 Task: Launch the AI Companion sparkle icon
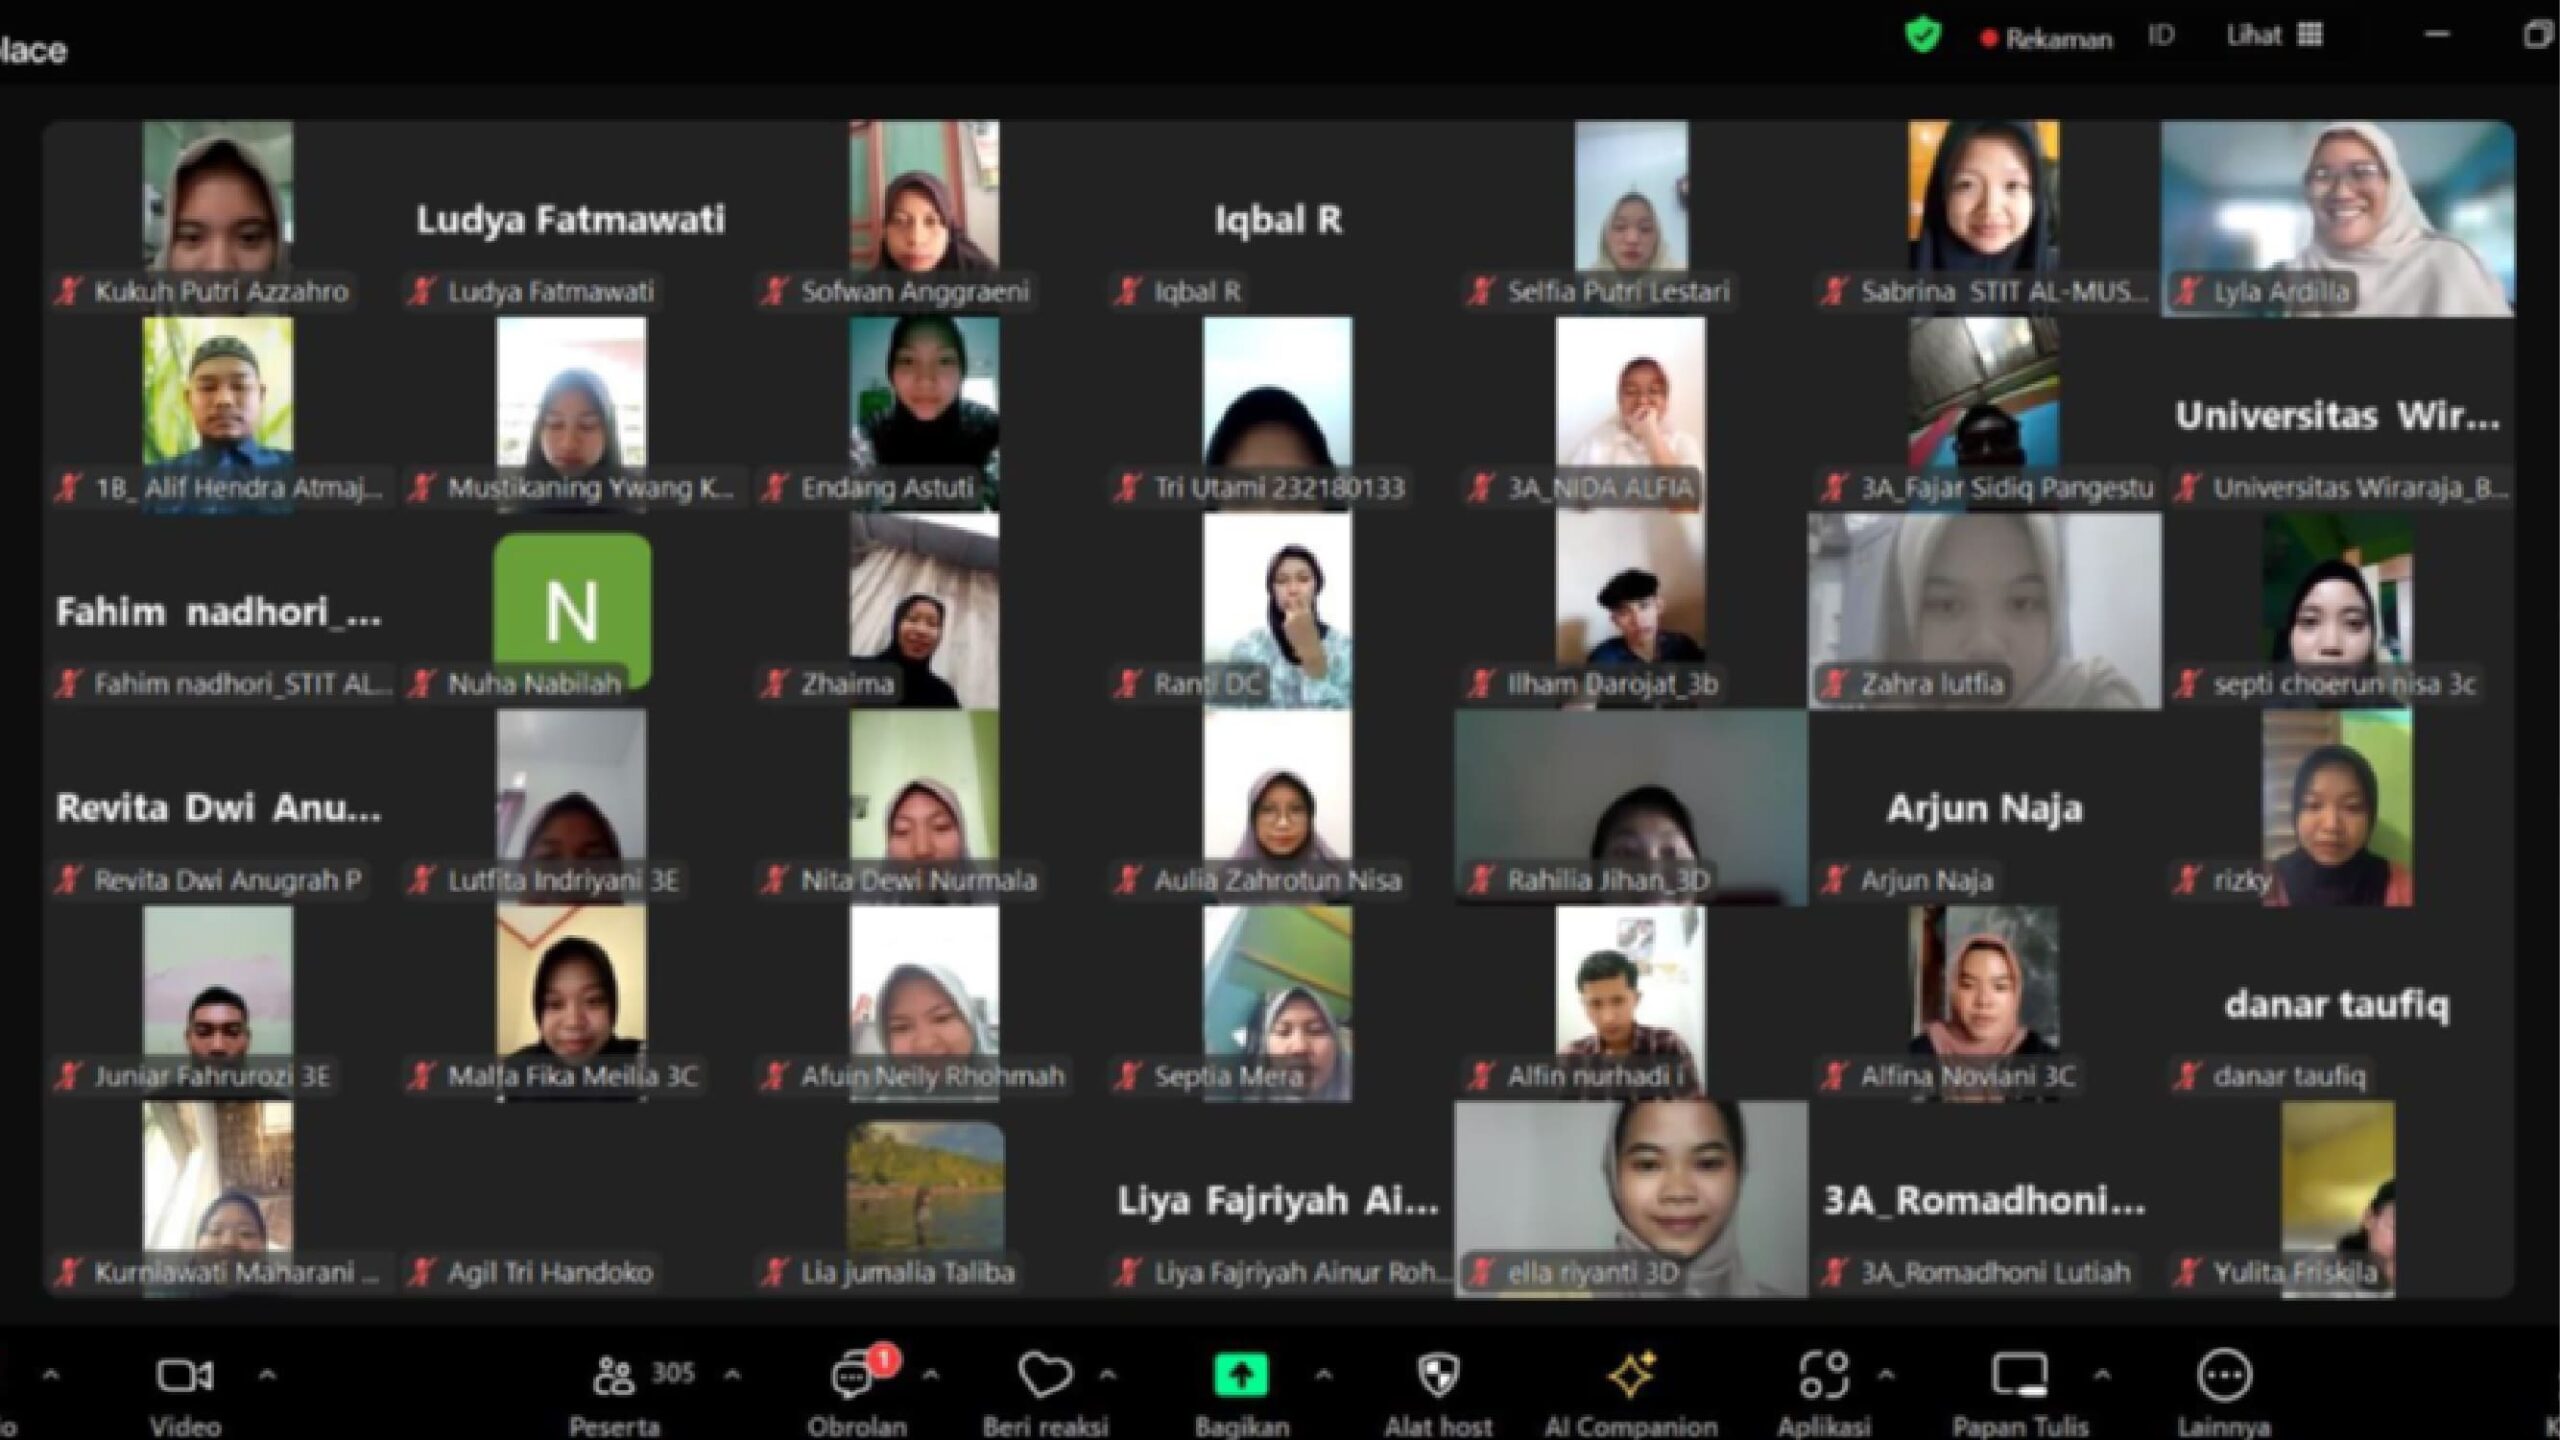(x=1631, y=1376)
